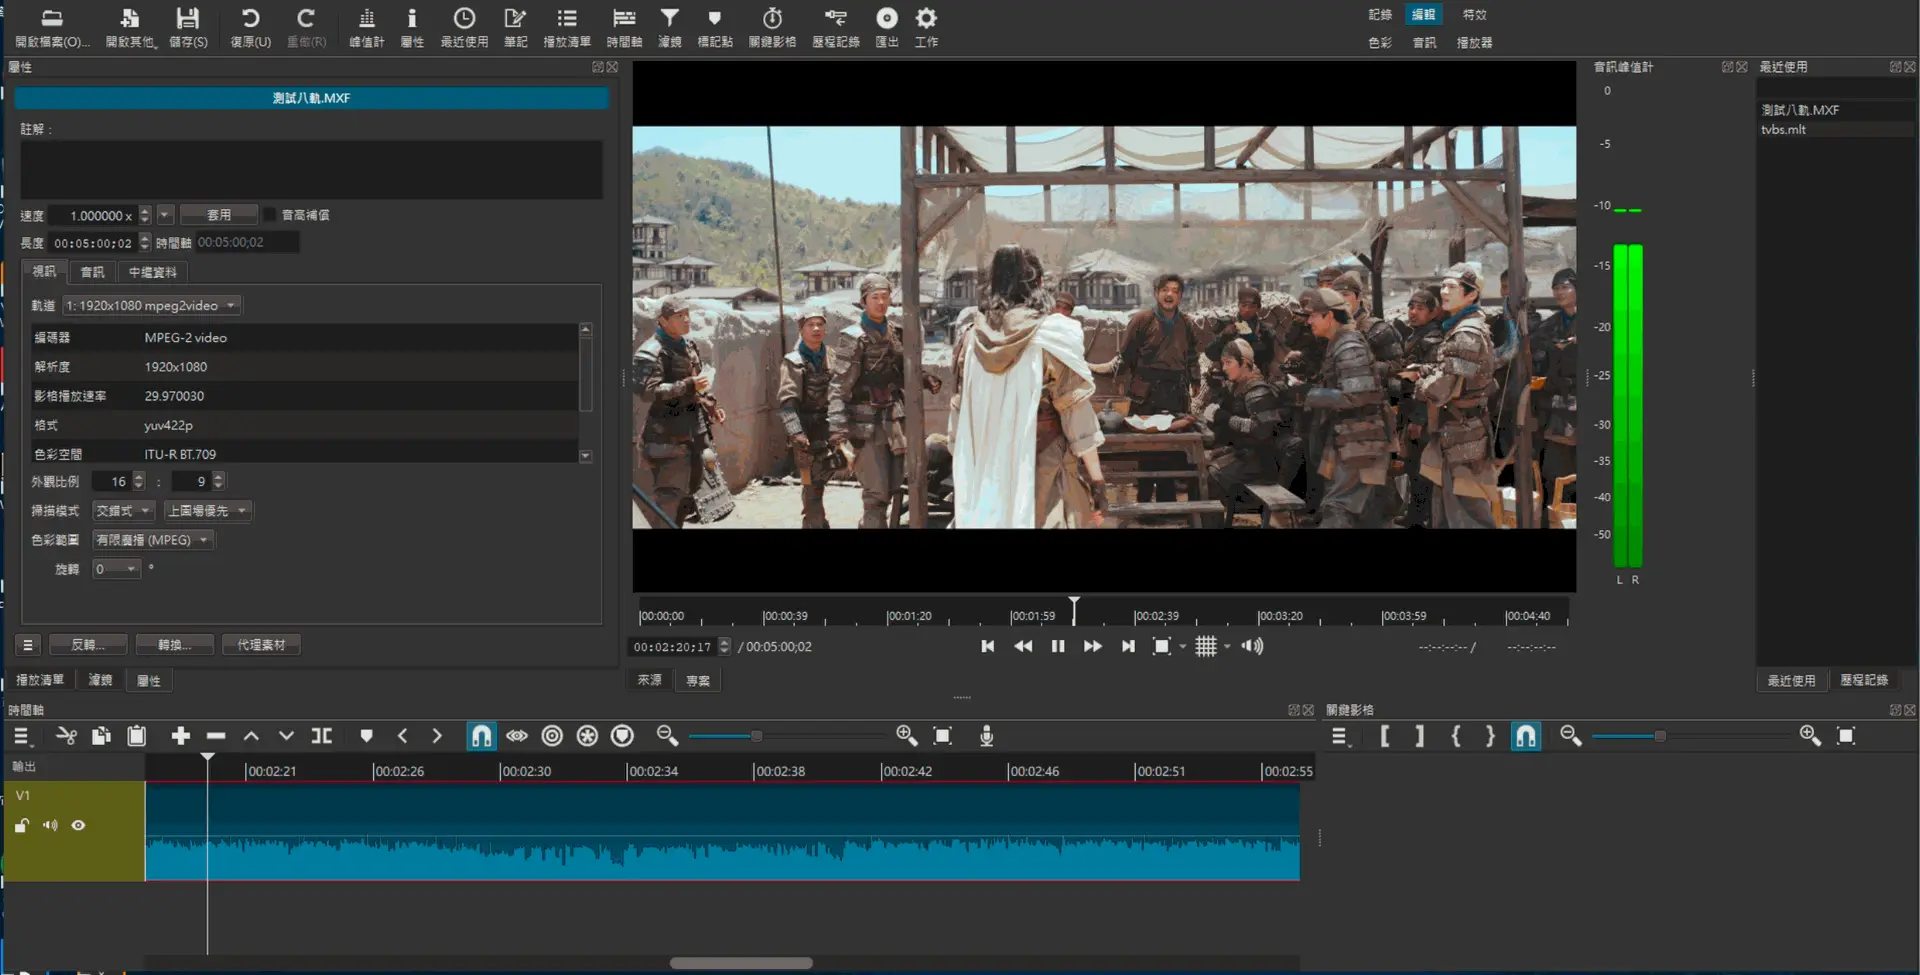Pause playback with the pause button
Viewport: 1920px width, 975px height.
pos(1057,647)
